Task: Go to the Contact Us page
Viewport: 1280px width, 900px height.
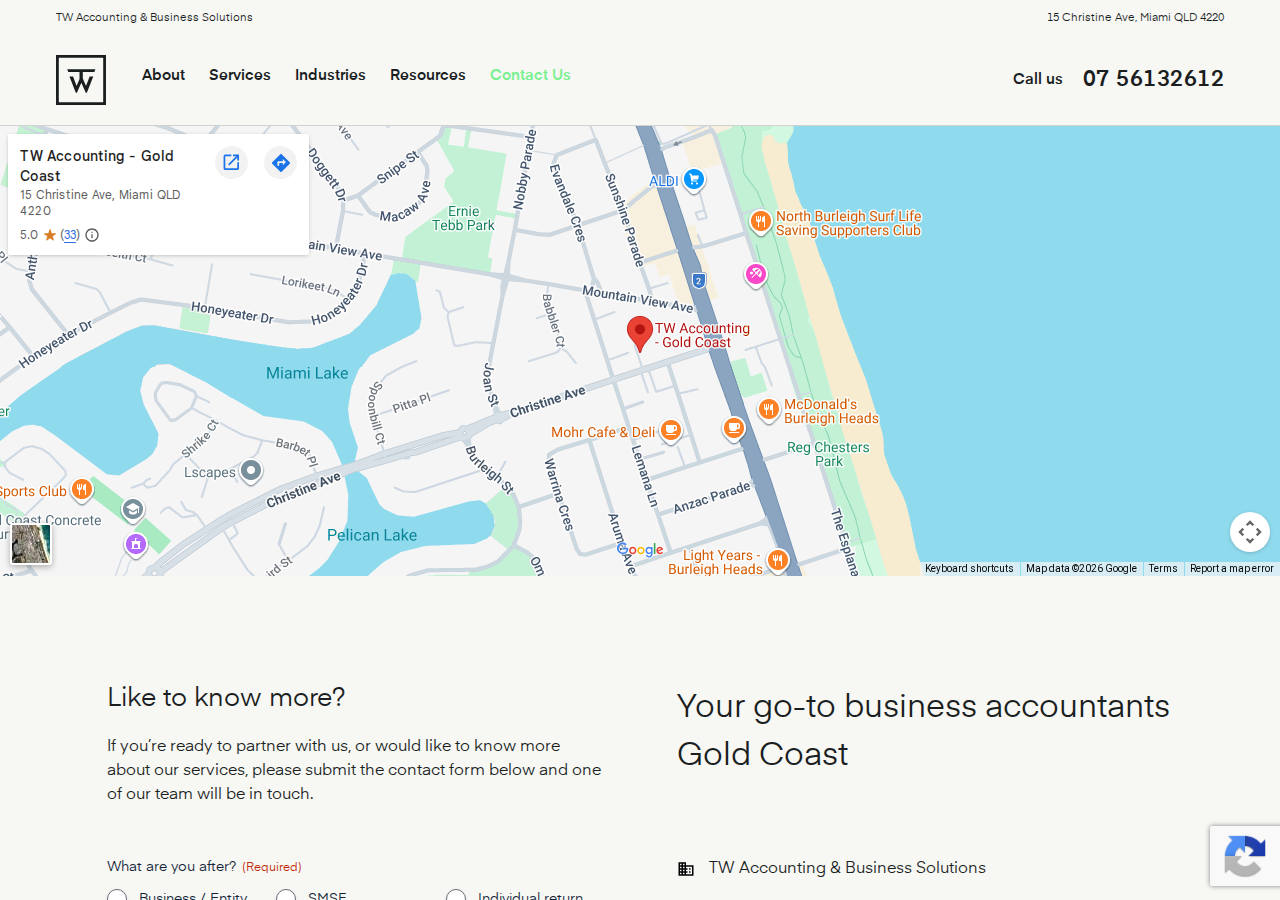Action: click(x=530, y=75)
